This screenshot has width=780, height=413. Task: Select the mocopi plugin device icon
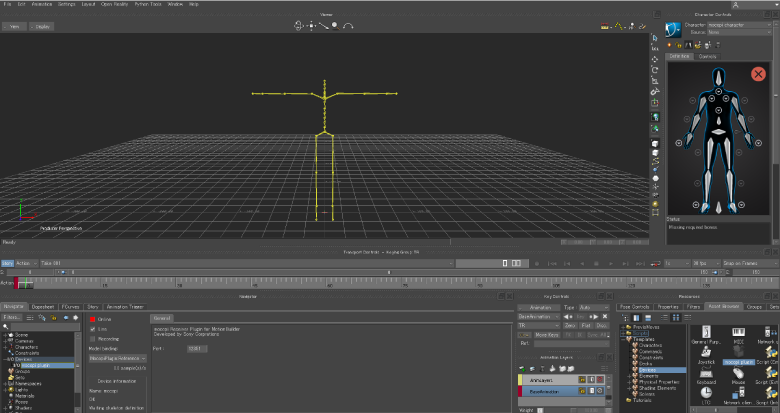tap(738, 350)
